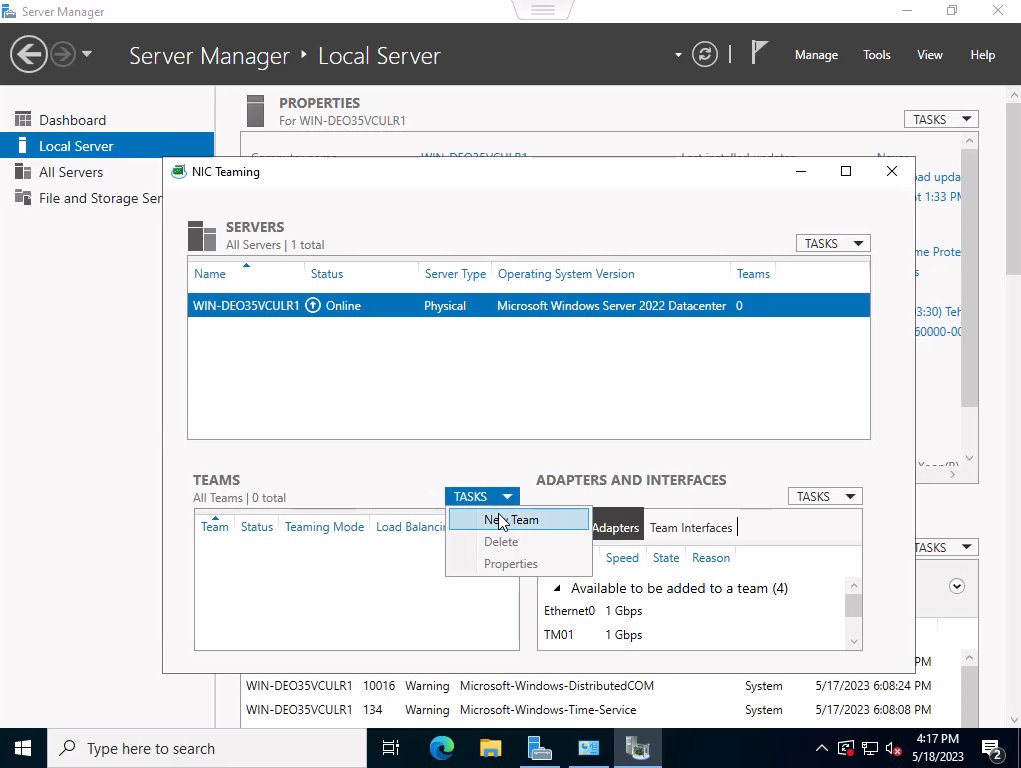Image resolution: width=1021 pixels, height=768 pixels.
Task: Select Local Server in the sidebar
Action: (x=107, y=146)
